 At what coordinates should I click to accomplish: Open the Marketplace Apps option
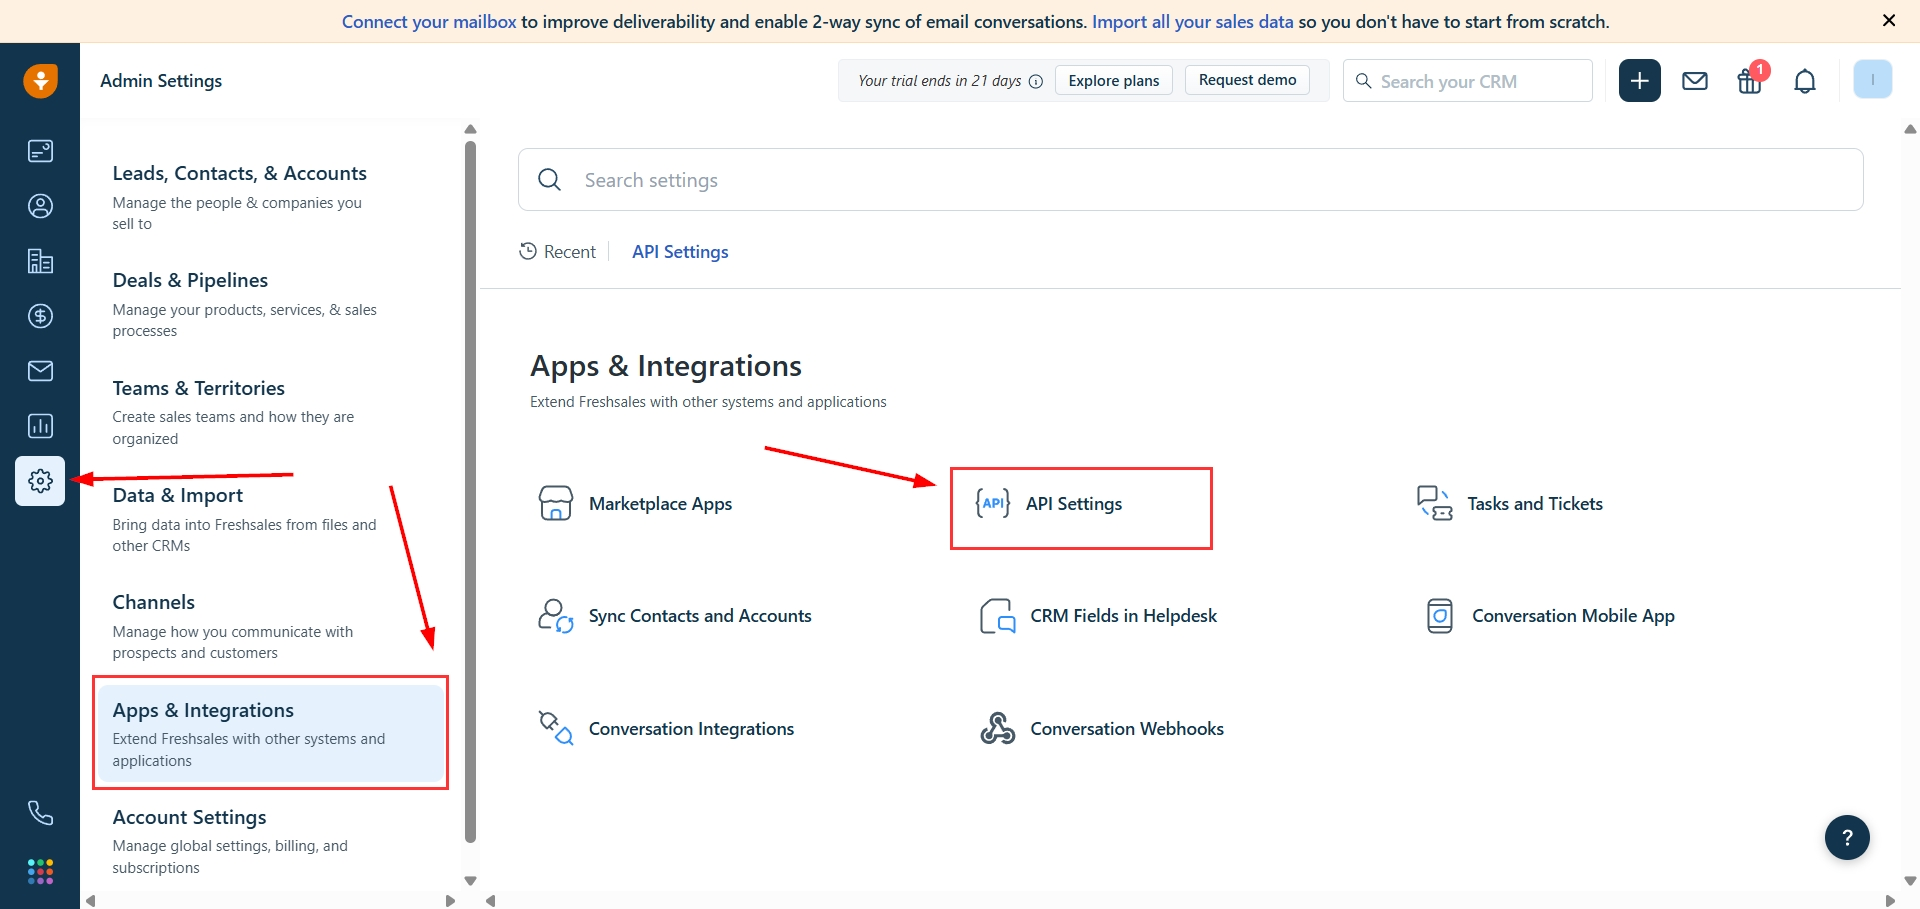[660, 504]
